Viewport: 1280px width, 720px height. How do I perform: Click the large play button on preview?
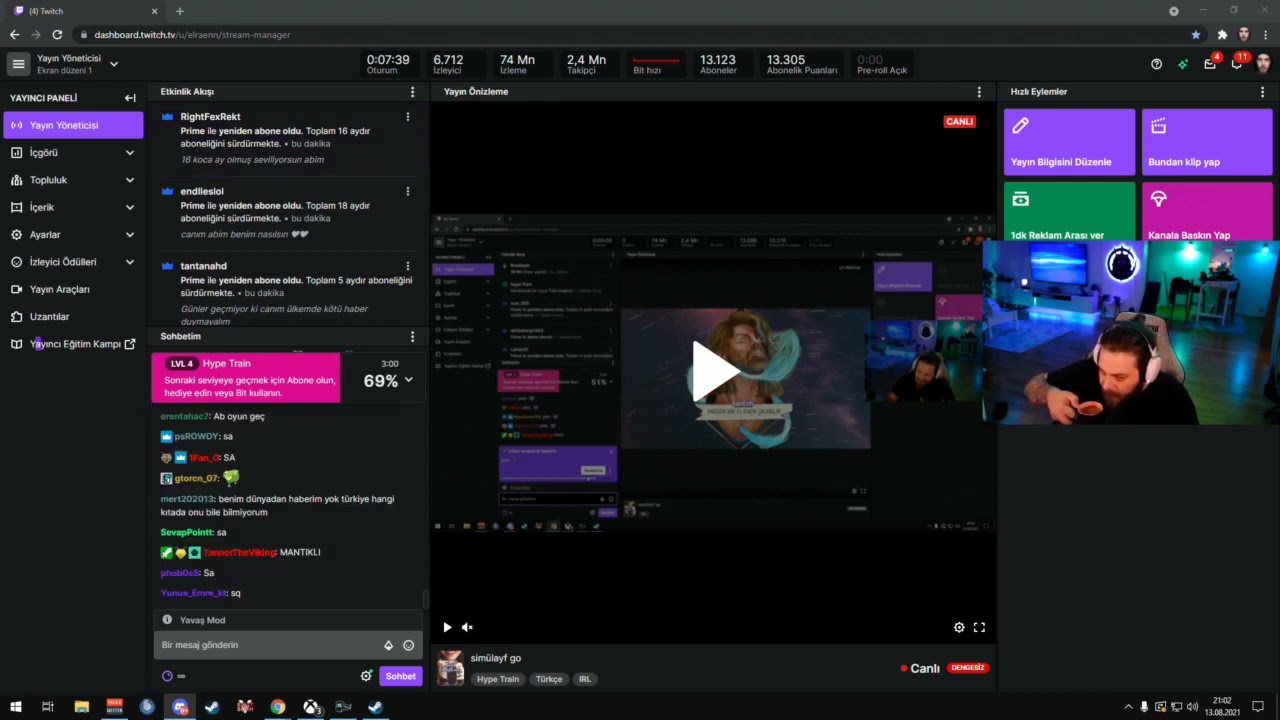tap(714, 371)
